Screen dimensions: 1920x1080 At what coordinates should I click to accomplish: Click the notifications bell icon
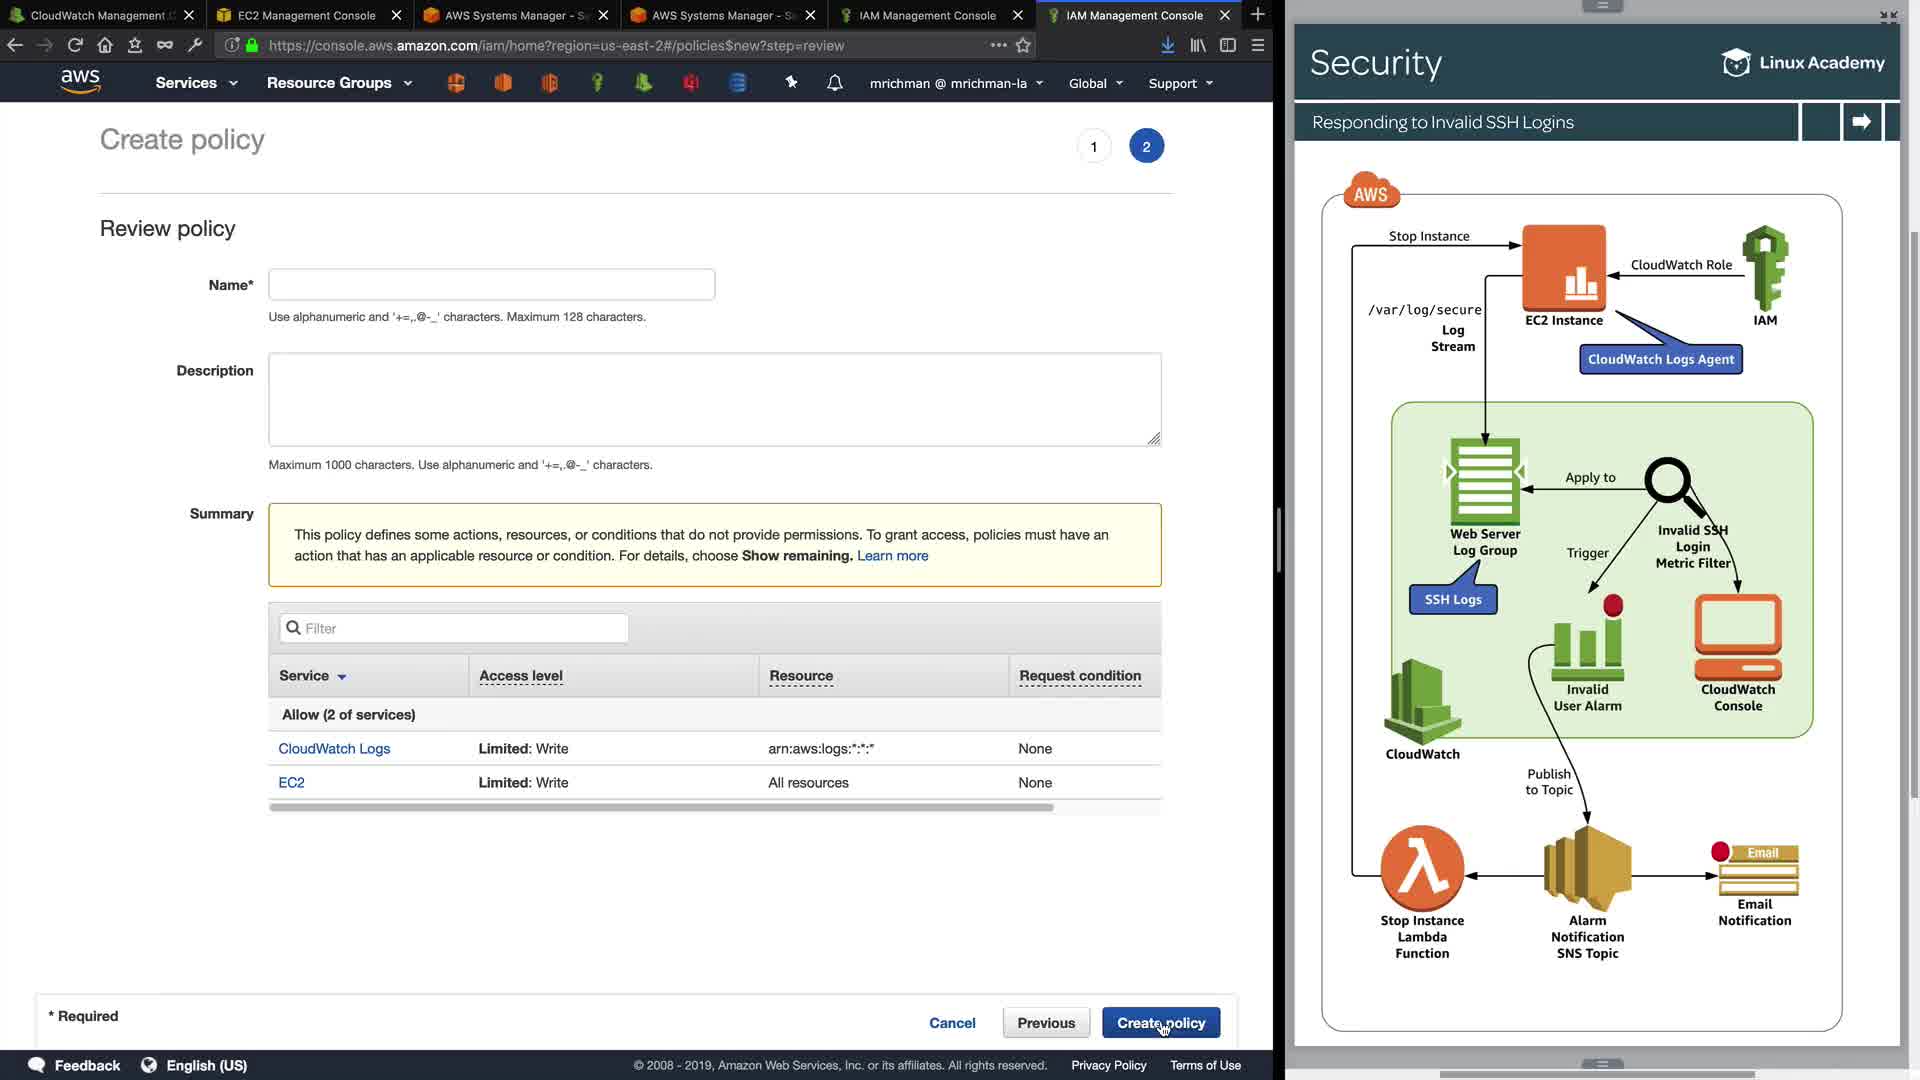(835, 83)
